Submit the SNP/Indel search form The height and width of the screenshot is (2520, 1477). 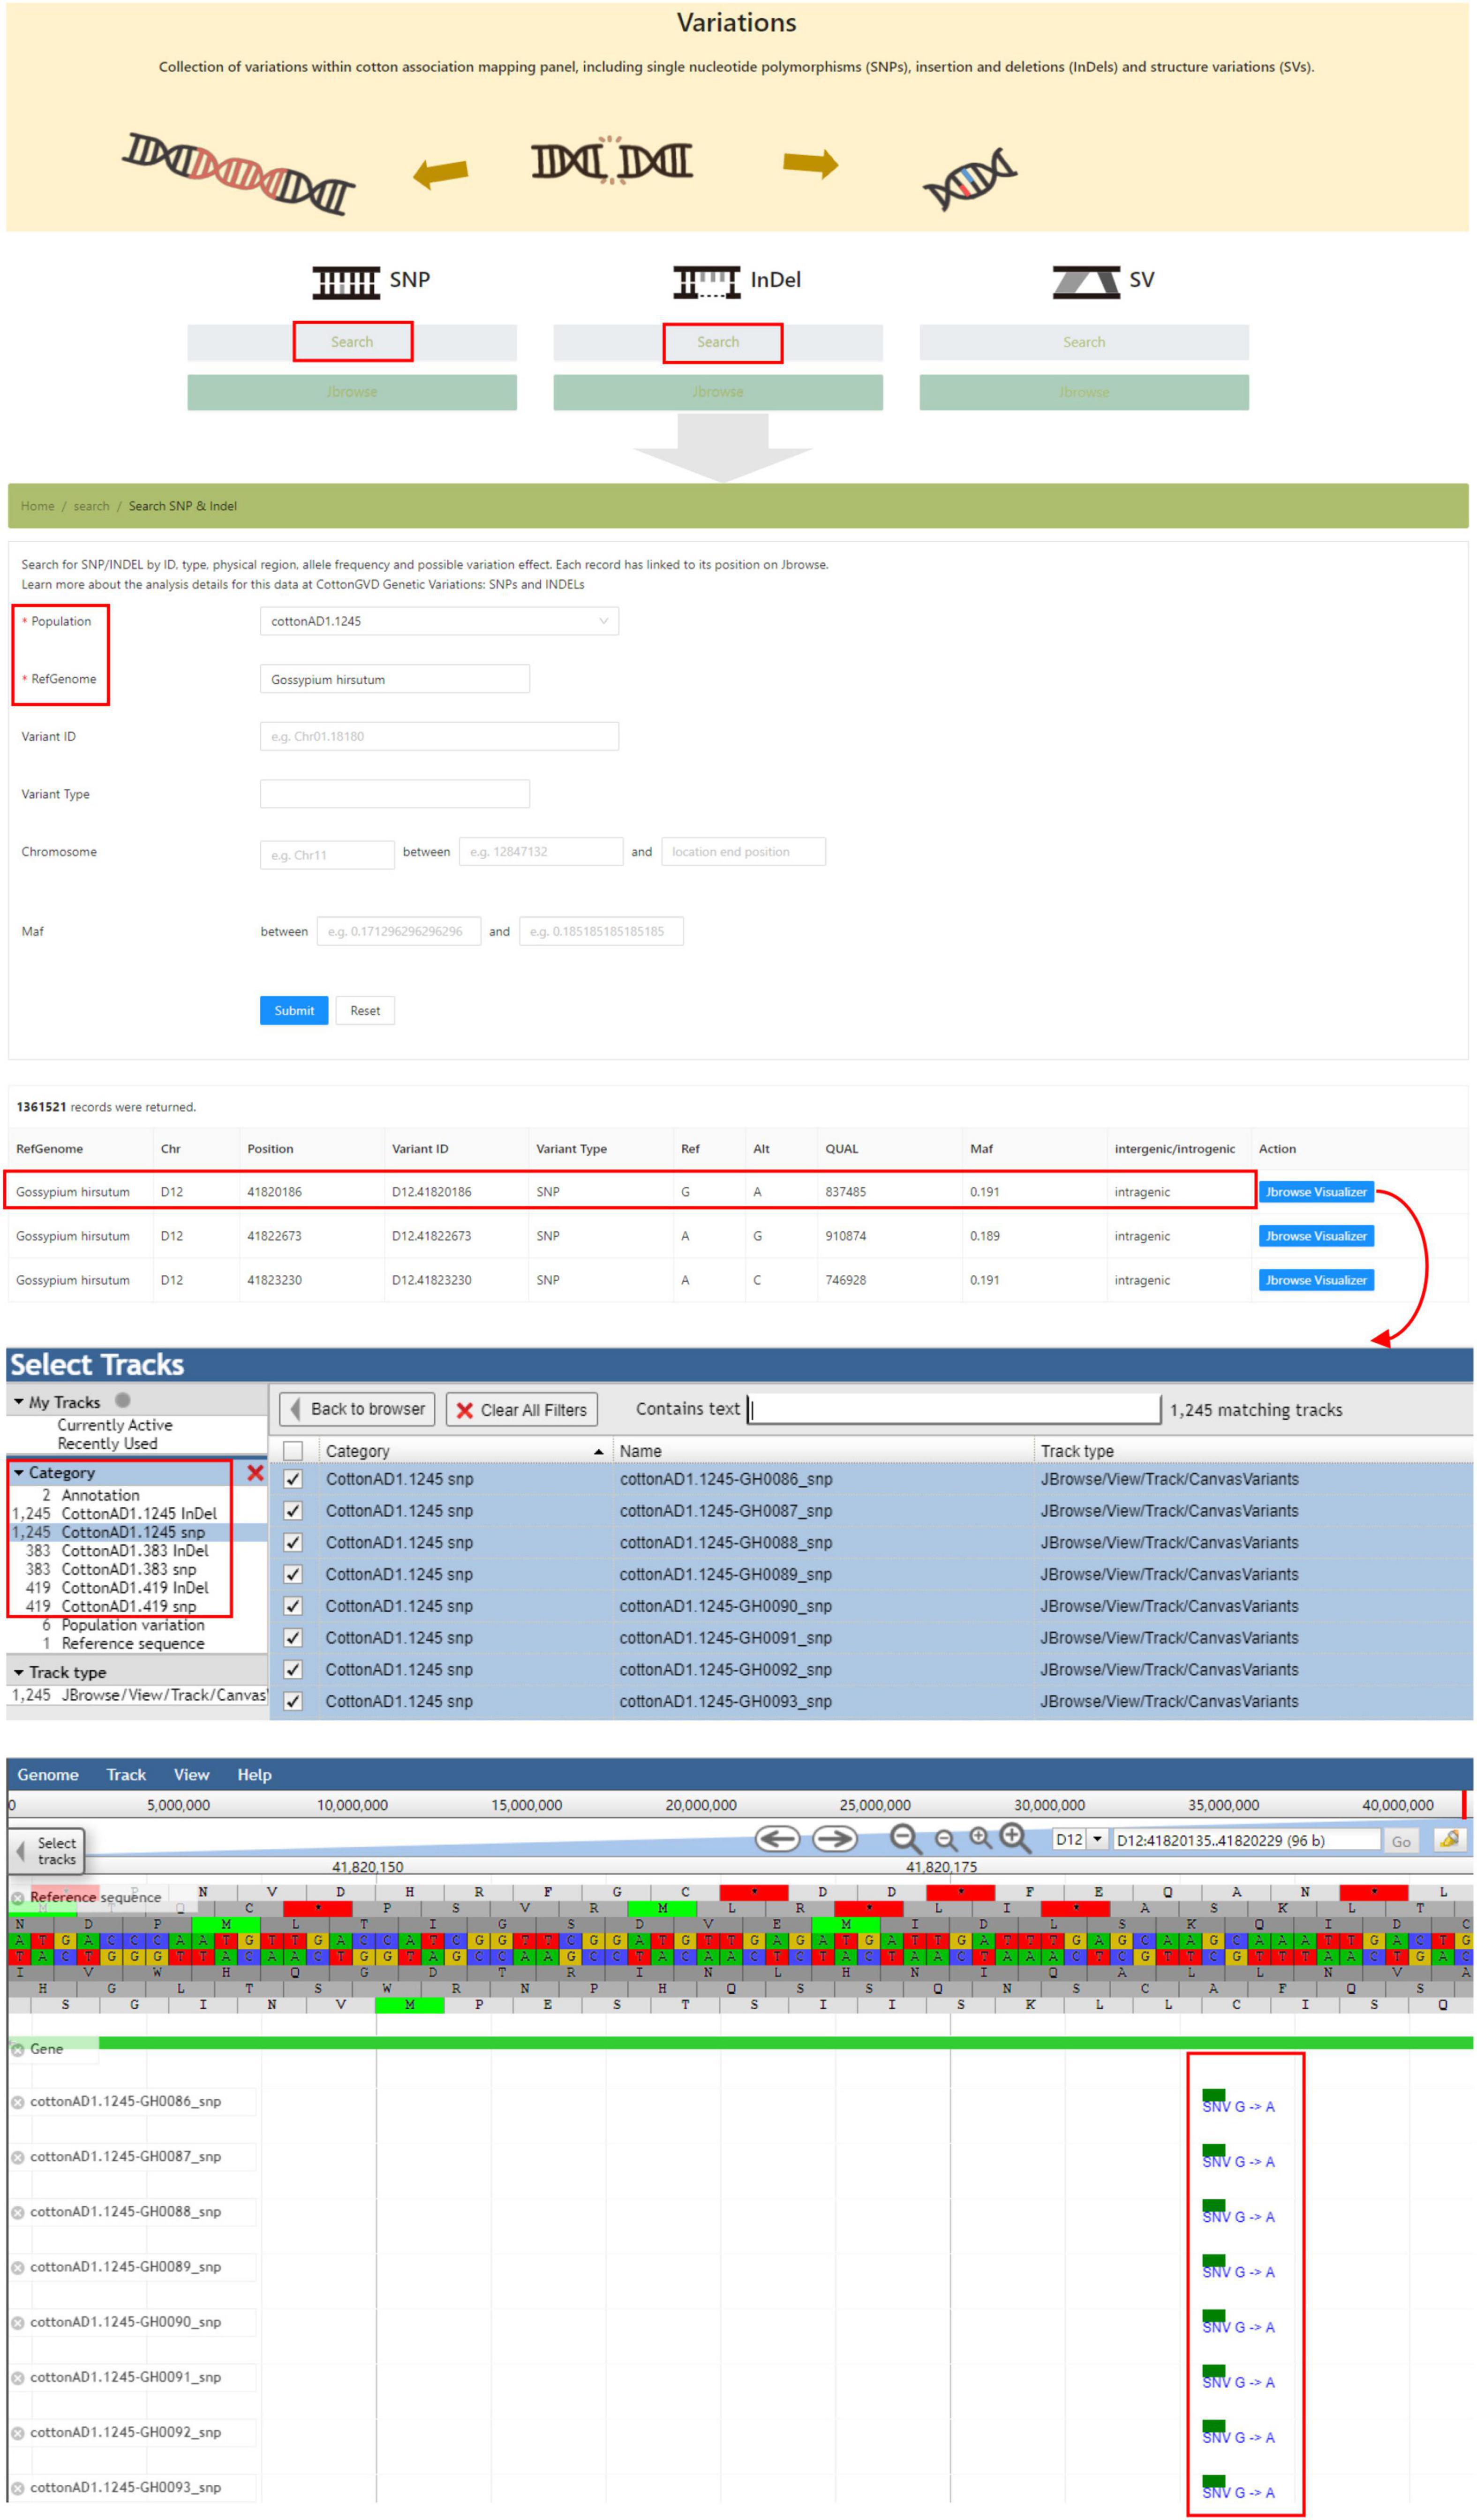point(294,1010)
